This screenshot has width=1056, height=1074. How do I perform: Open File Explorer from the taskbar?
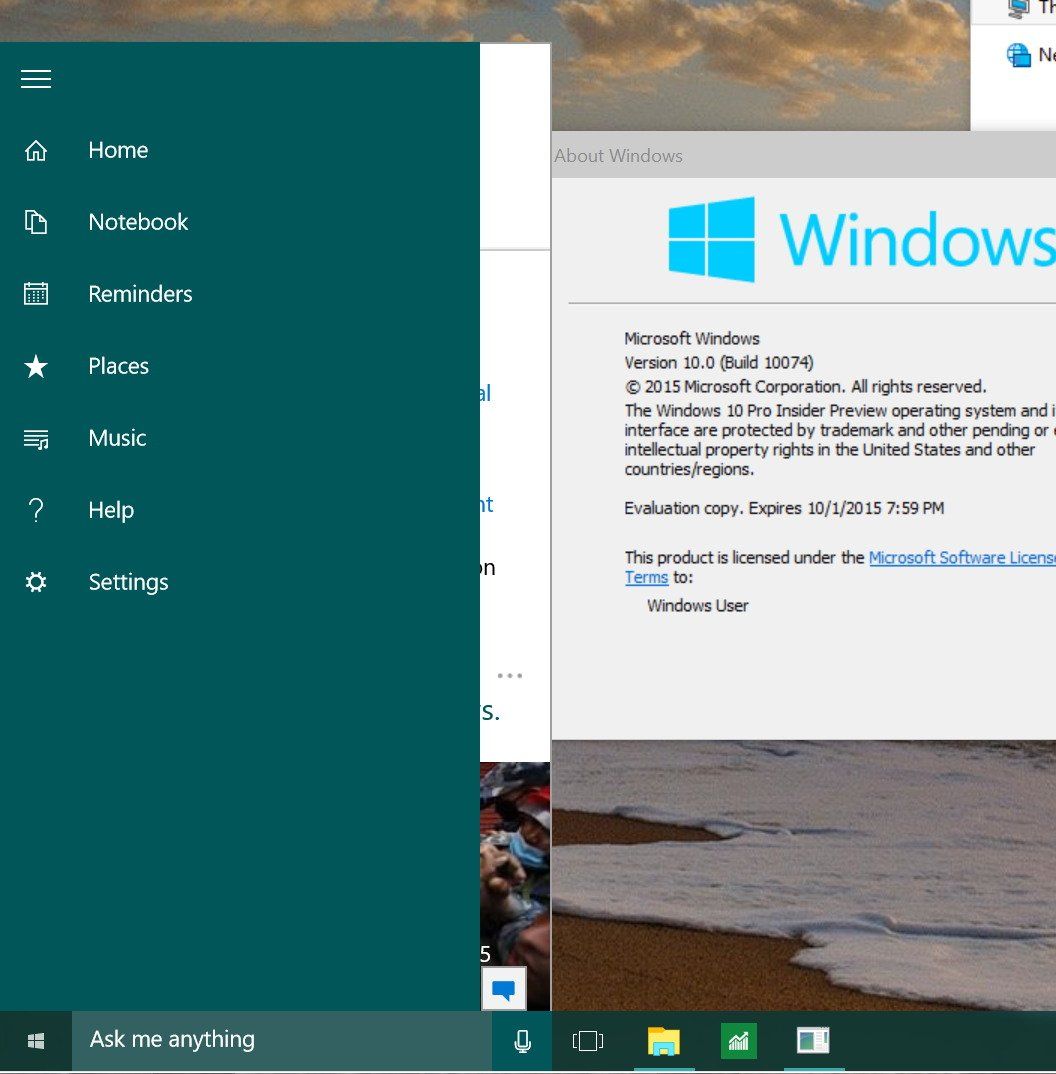(663, 1040)
